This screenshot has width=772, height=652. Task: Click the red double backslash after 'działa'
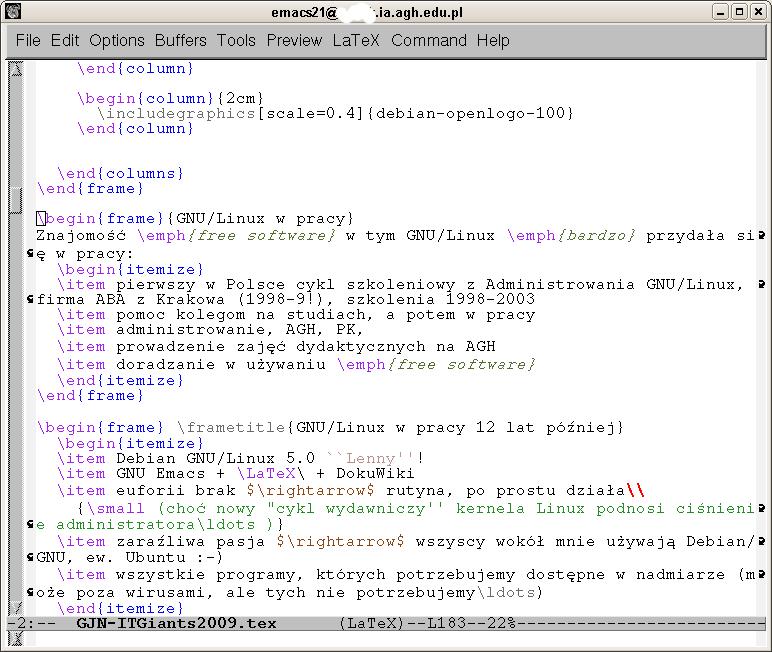[635, 491]
